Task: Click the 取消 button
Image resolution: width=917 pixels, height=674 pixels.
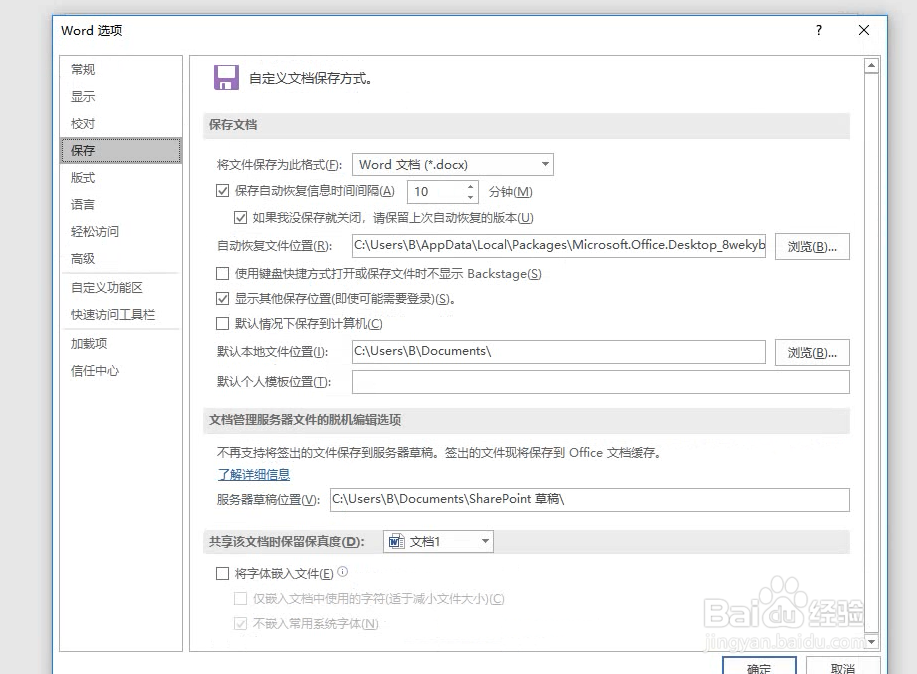Action: tap(843, 667)
